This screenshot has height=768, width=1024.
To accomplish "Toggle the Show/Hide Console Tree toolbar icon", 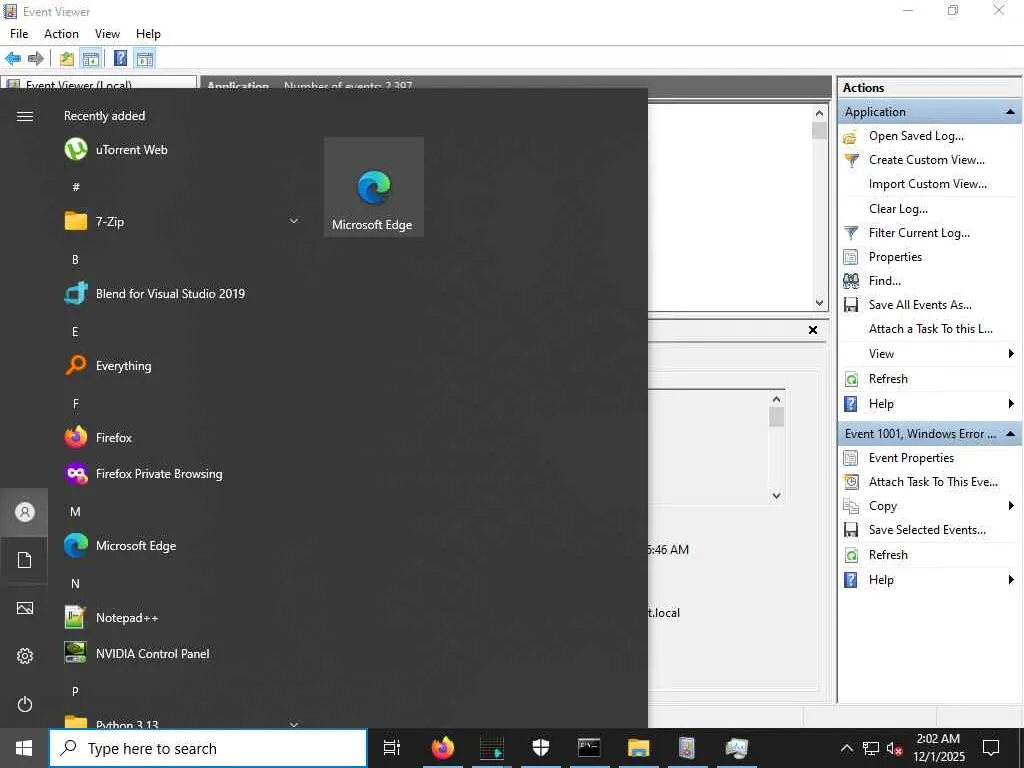I will pyautogui.click(x=91, y=59).
